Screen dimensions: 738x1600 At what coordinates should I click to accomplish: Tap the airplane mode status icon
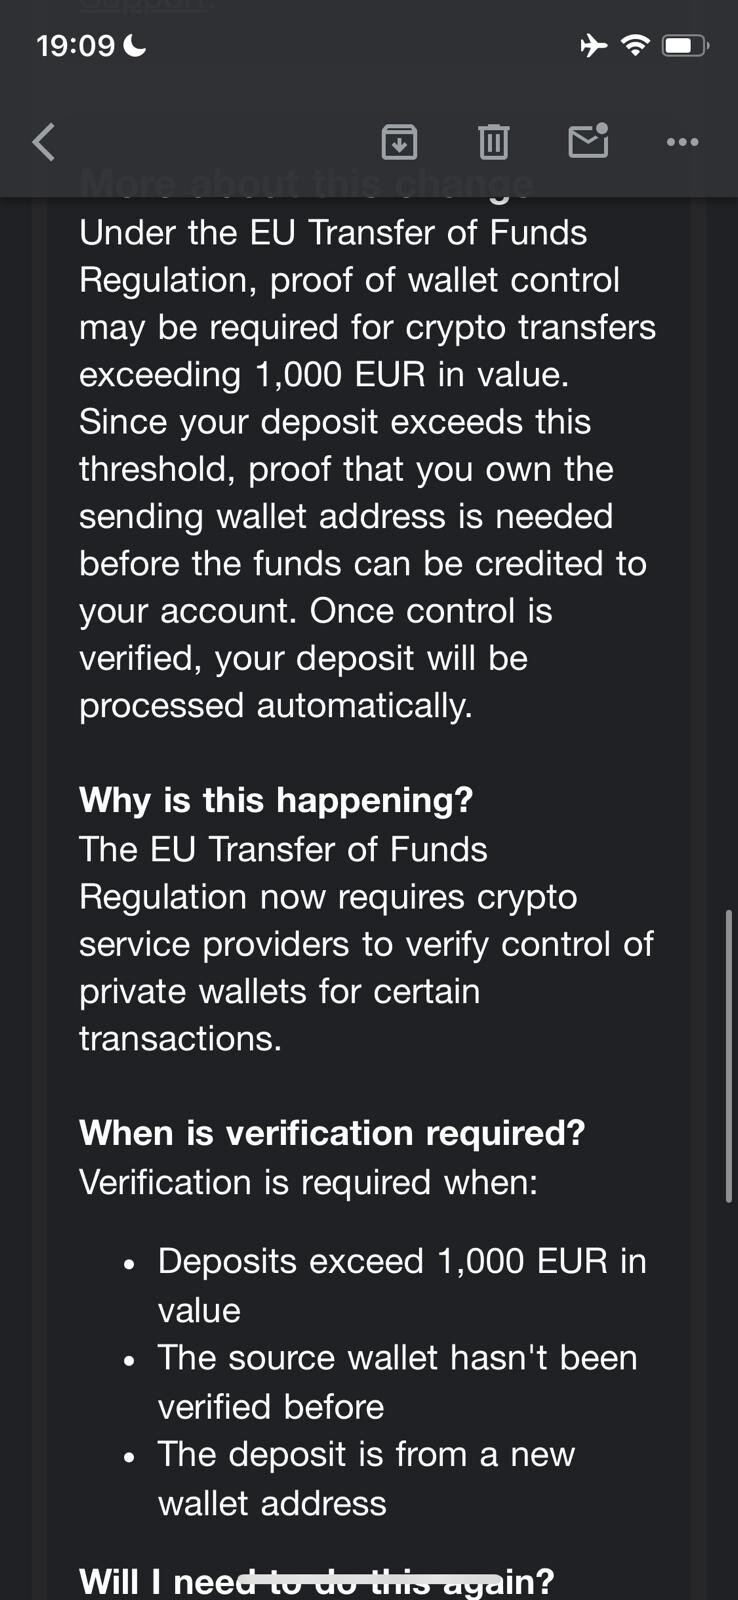(x=593, y=45)
